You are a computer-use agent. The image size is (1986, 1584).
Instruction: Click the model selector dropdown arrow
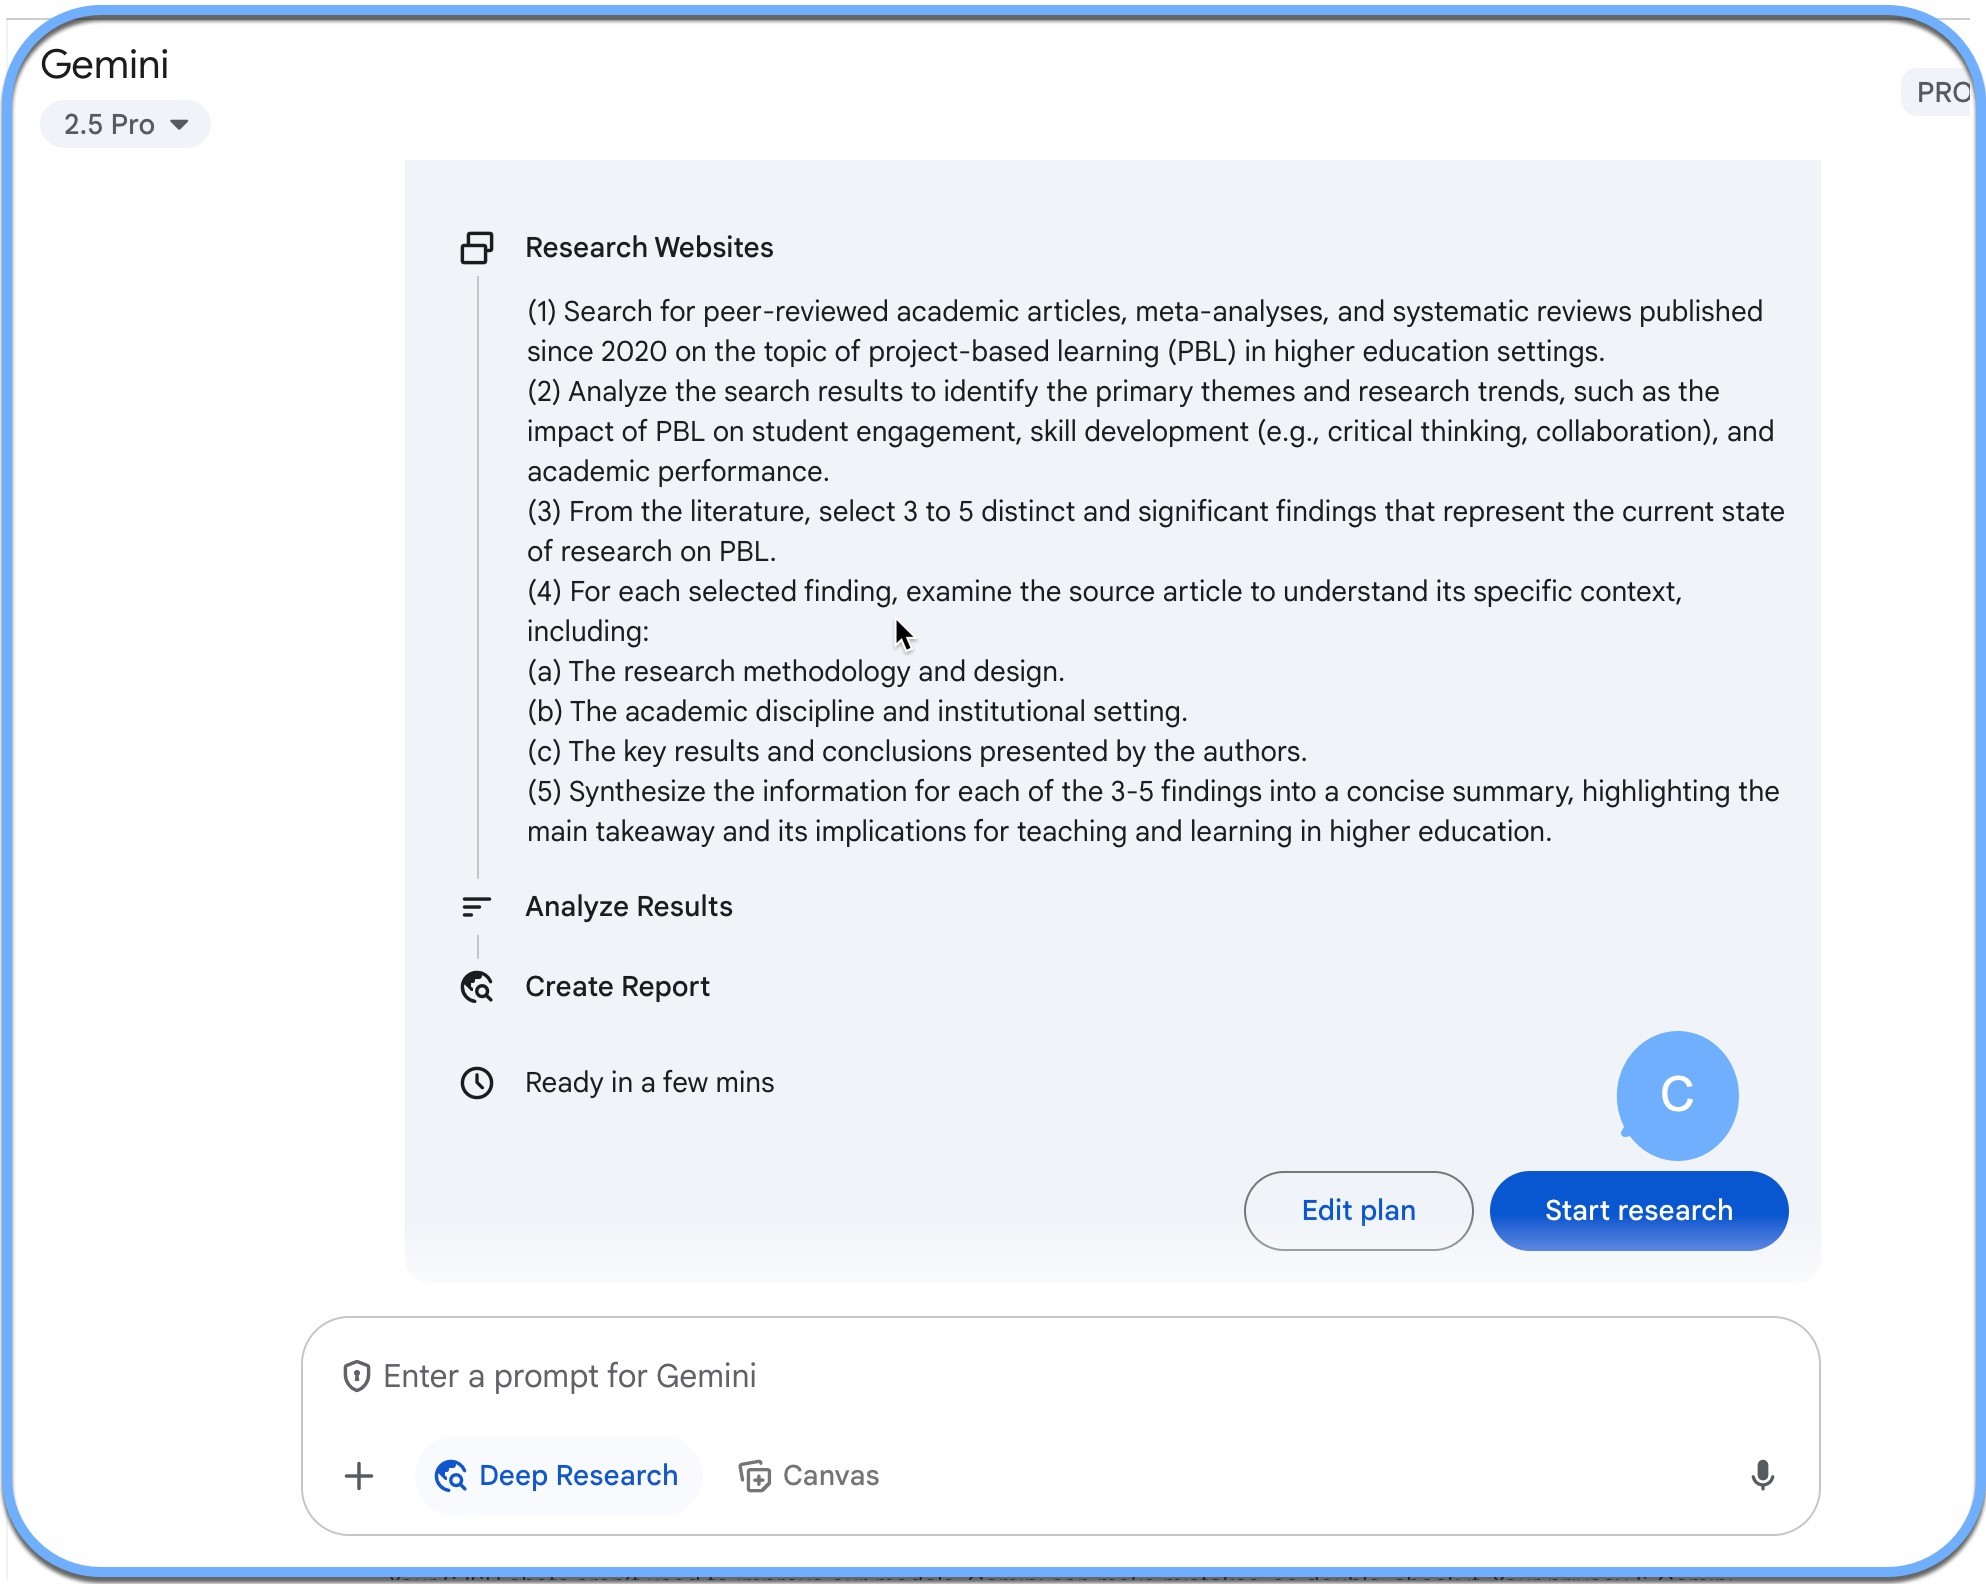[180, 125]
